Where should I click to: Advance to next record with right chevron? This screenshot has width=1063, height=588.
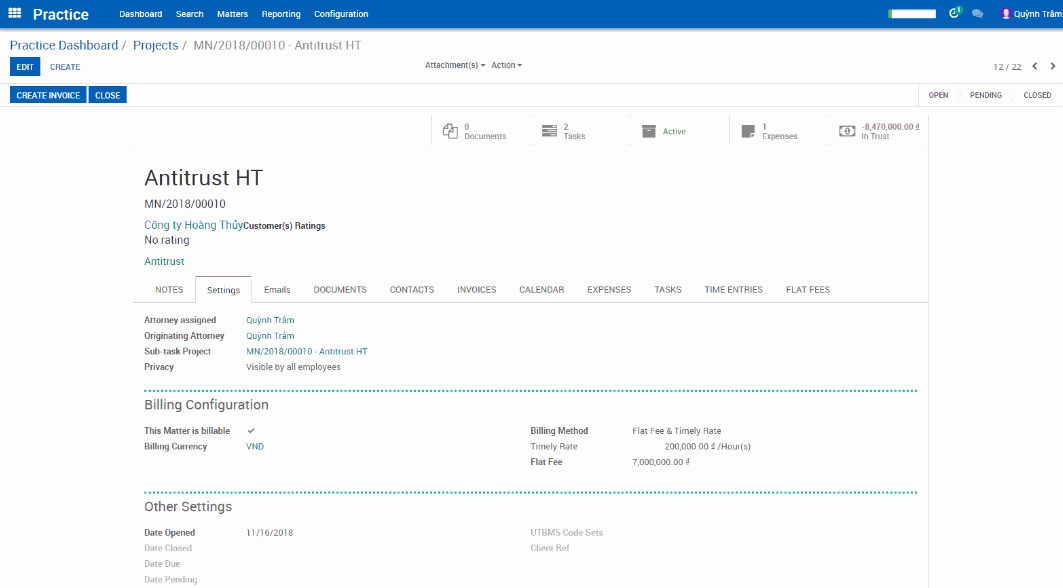pyautogui.click(x=1052, y=66)
